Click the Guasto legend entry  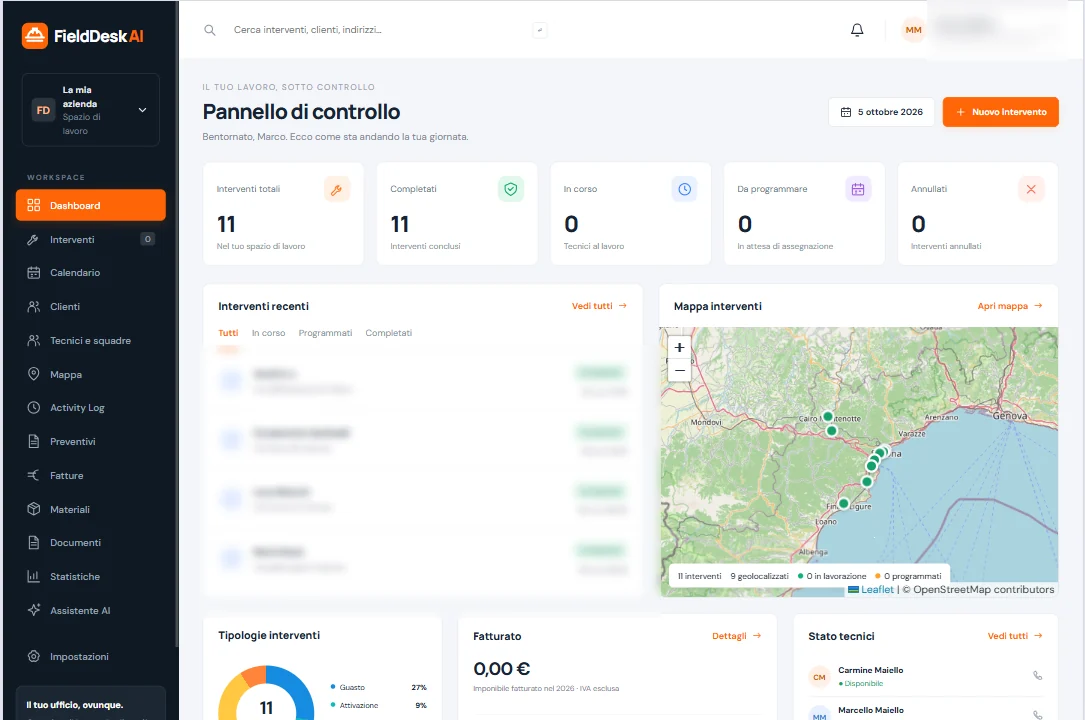[x=378, y=687]
